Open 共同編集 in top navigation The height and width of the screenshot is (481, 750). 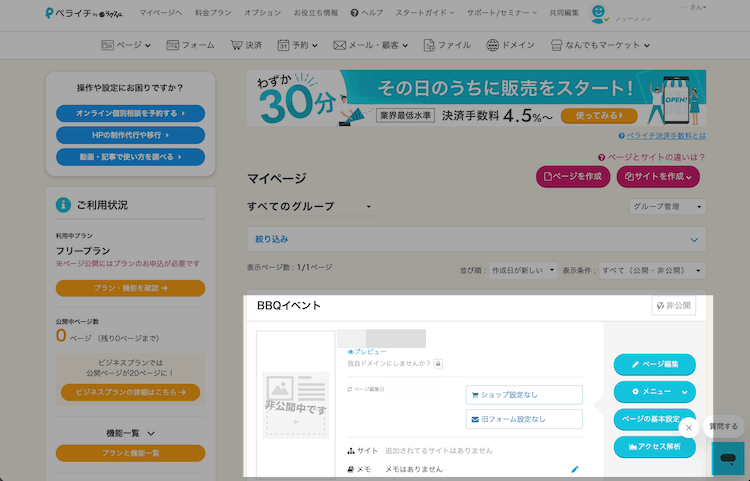(564, 13)
